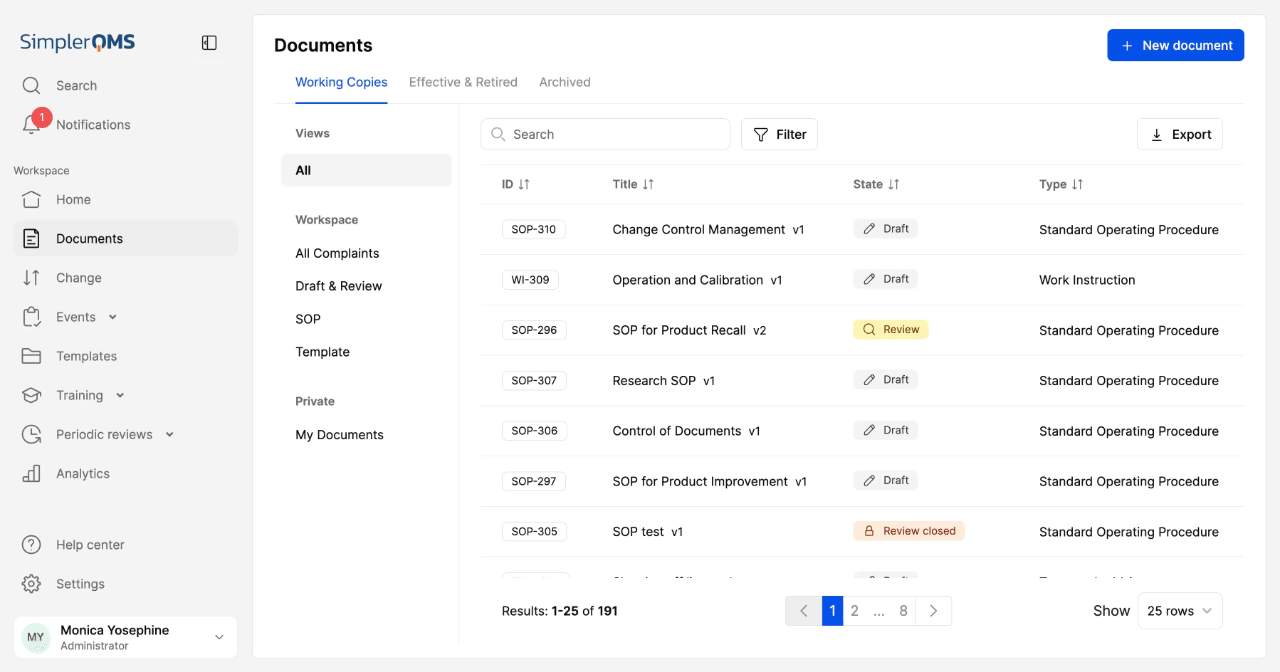Select the My Documents private view
1280x672 pixels.
(339, 435)
